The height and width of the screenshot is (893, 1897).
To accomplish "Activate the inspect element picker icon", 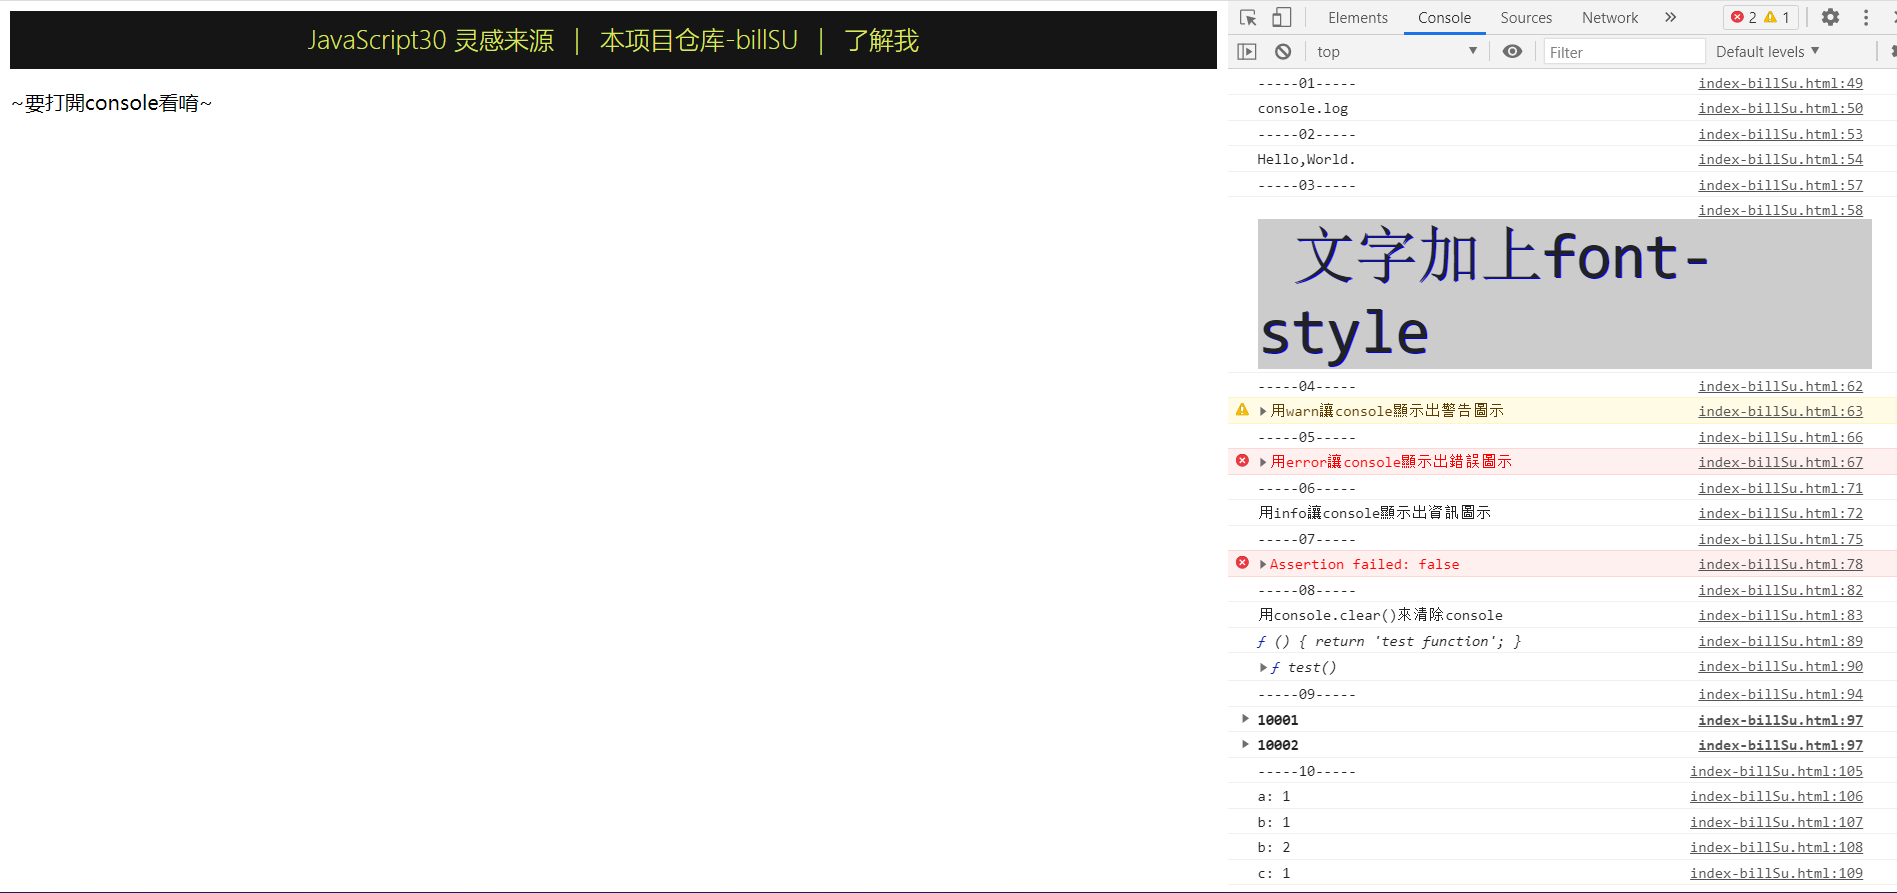I will click(x=1248, y=17).
